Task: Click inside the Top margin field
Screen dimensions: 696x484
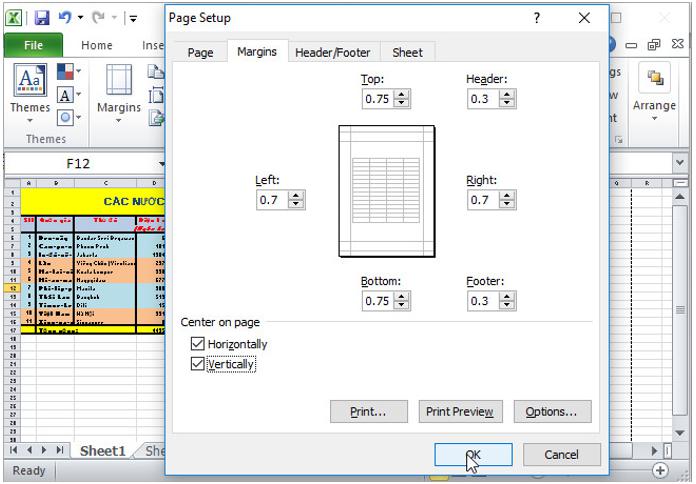Action: (376, 99)
